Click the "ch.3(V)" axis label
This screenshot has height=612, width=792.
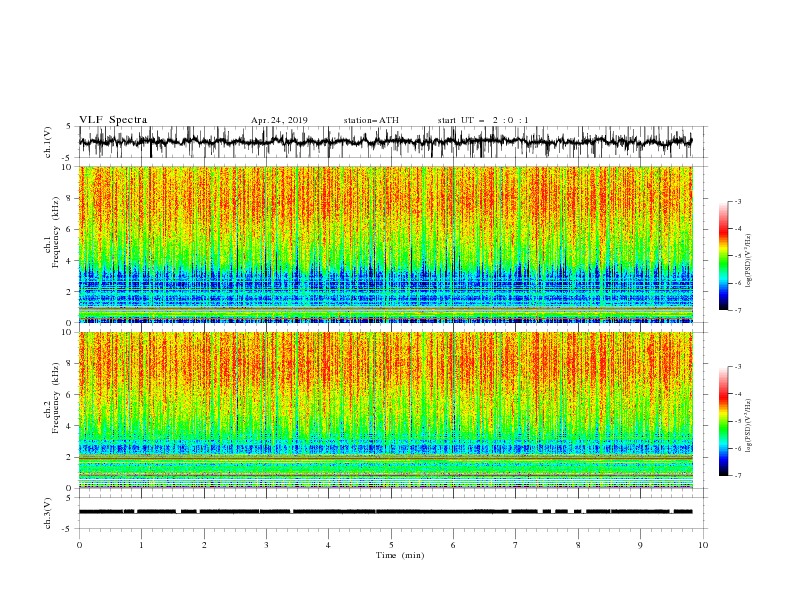pos(48,513)
